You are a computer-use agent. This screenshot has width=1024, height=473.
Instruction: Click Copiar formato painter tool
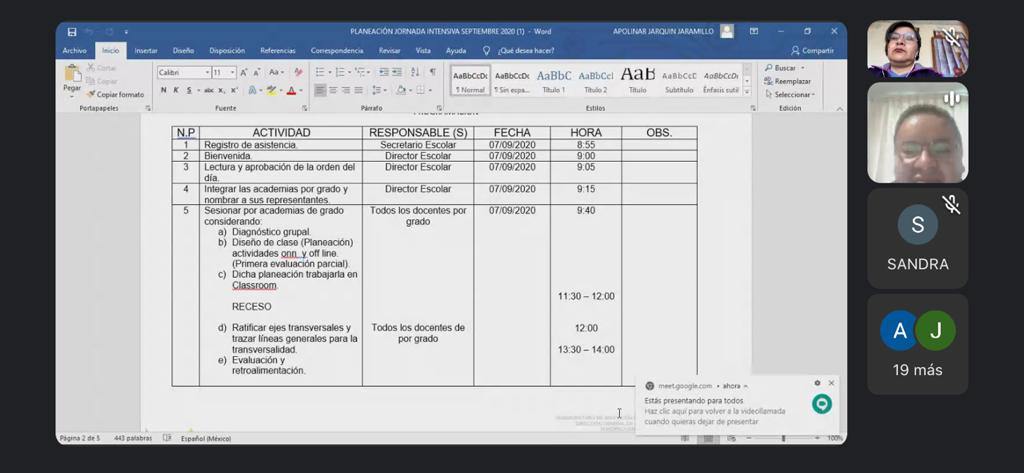pyautogui.click(x=115, y=95)
